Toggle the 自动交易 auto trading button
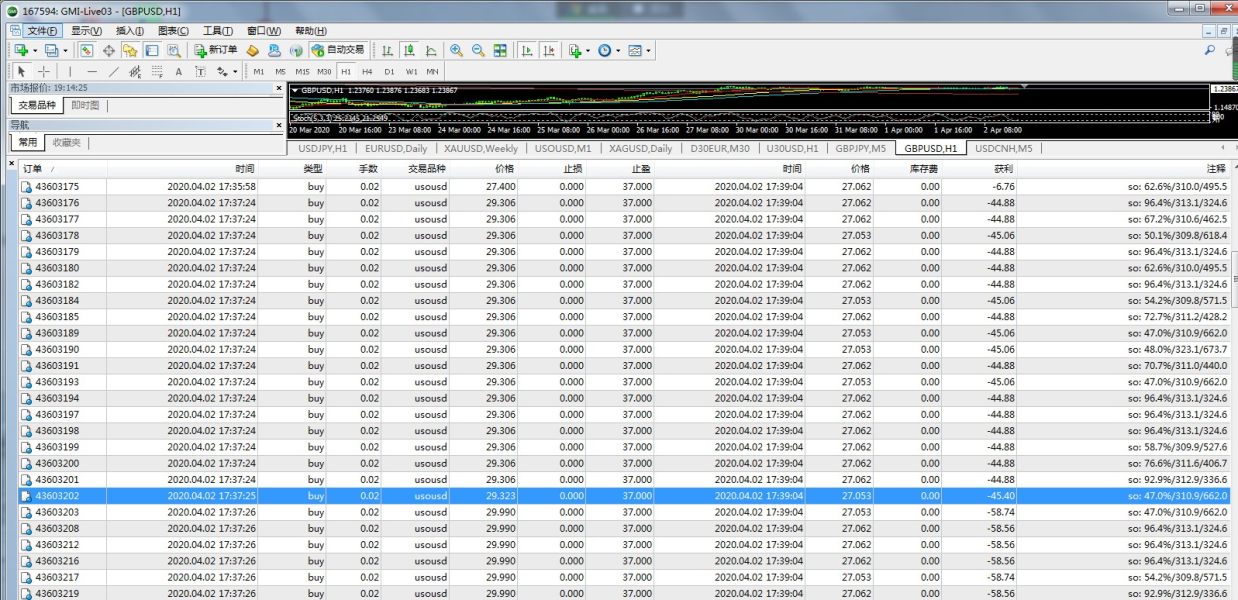1238x600 pixels. coord(338,50)
